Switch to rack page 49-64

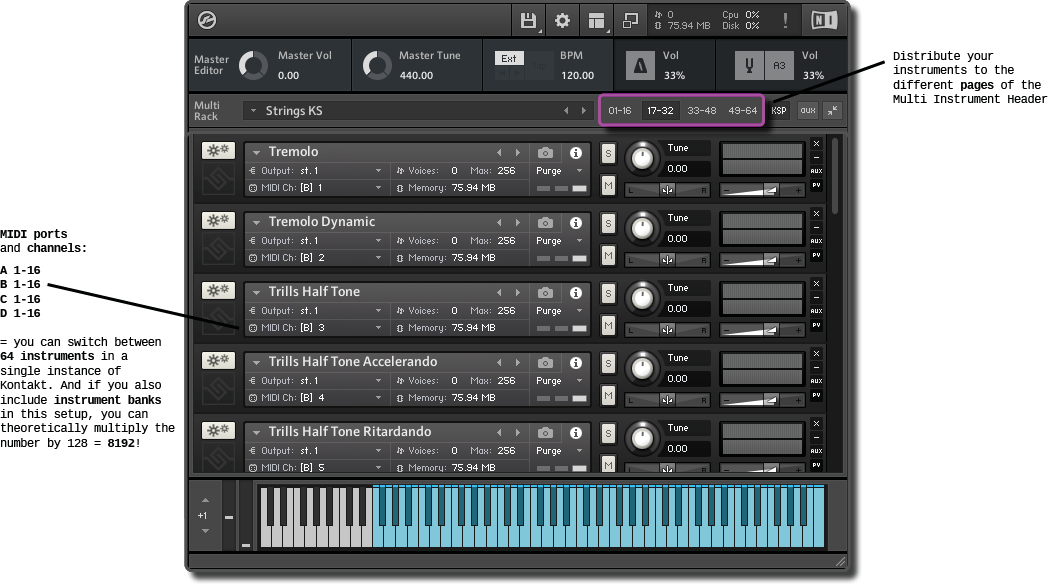(x=743, y=110)
